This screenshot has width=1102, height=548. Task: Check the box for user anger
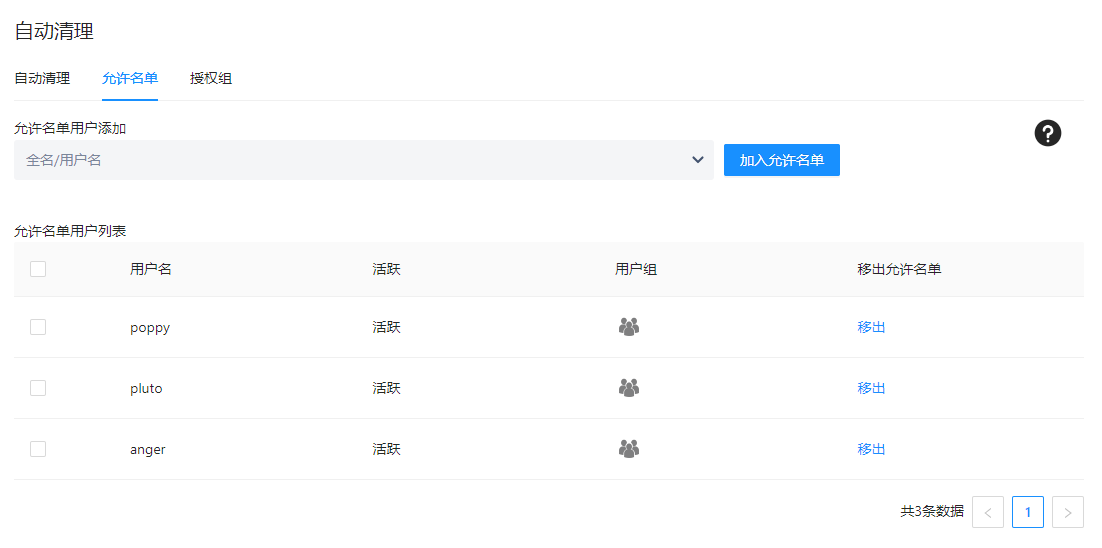38,449
